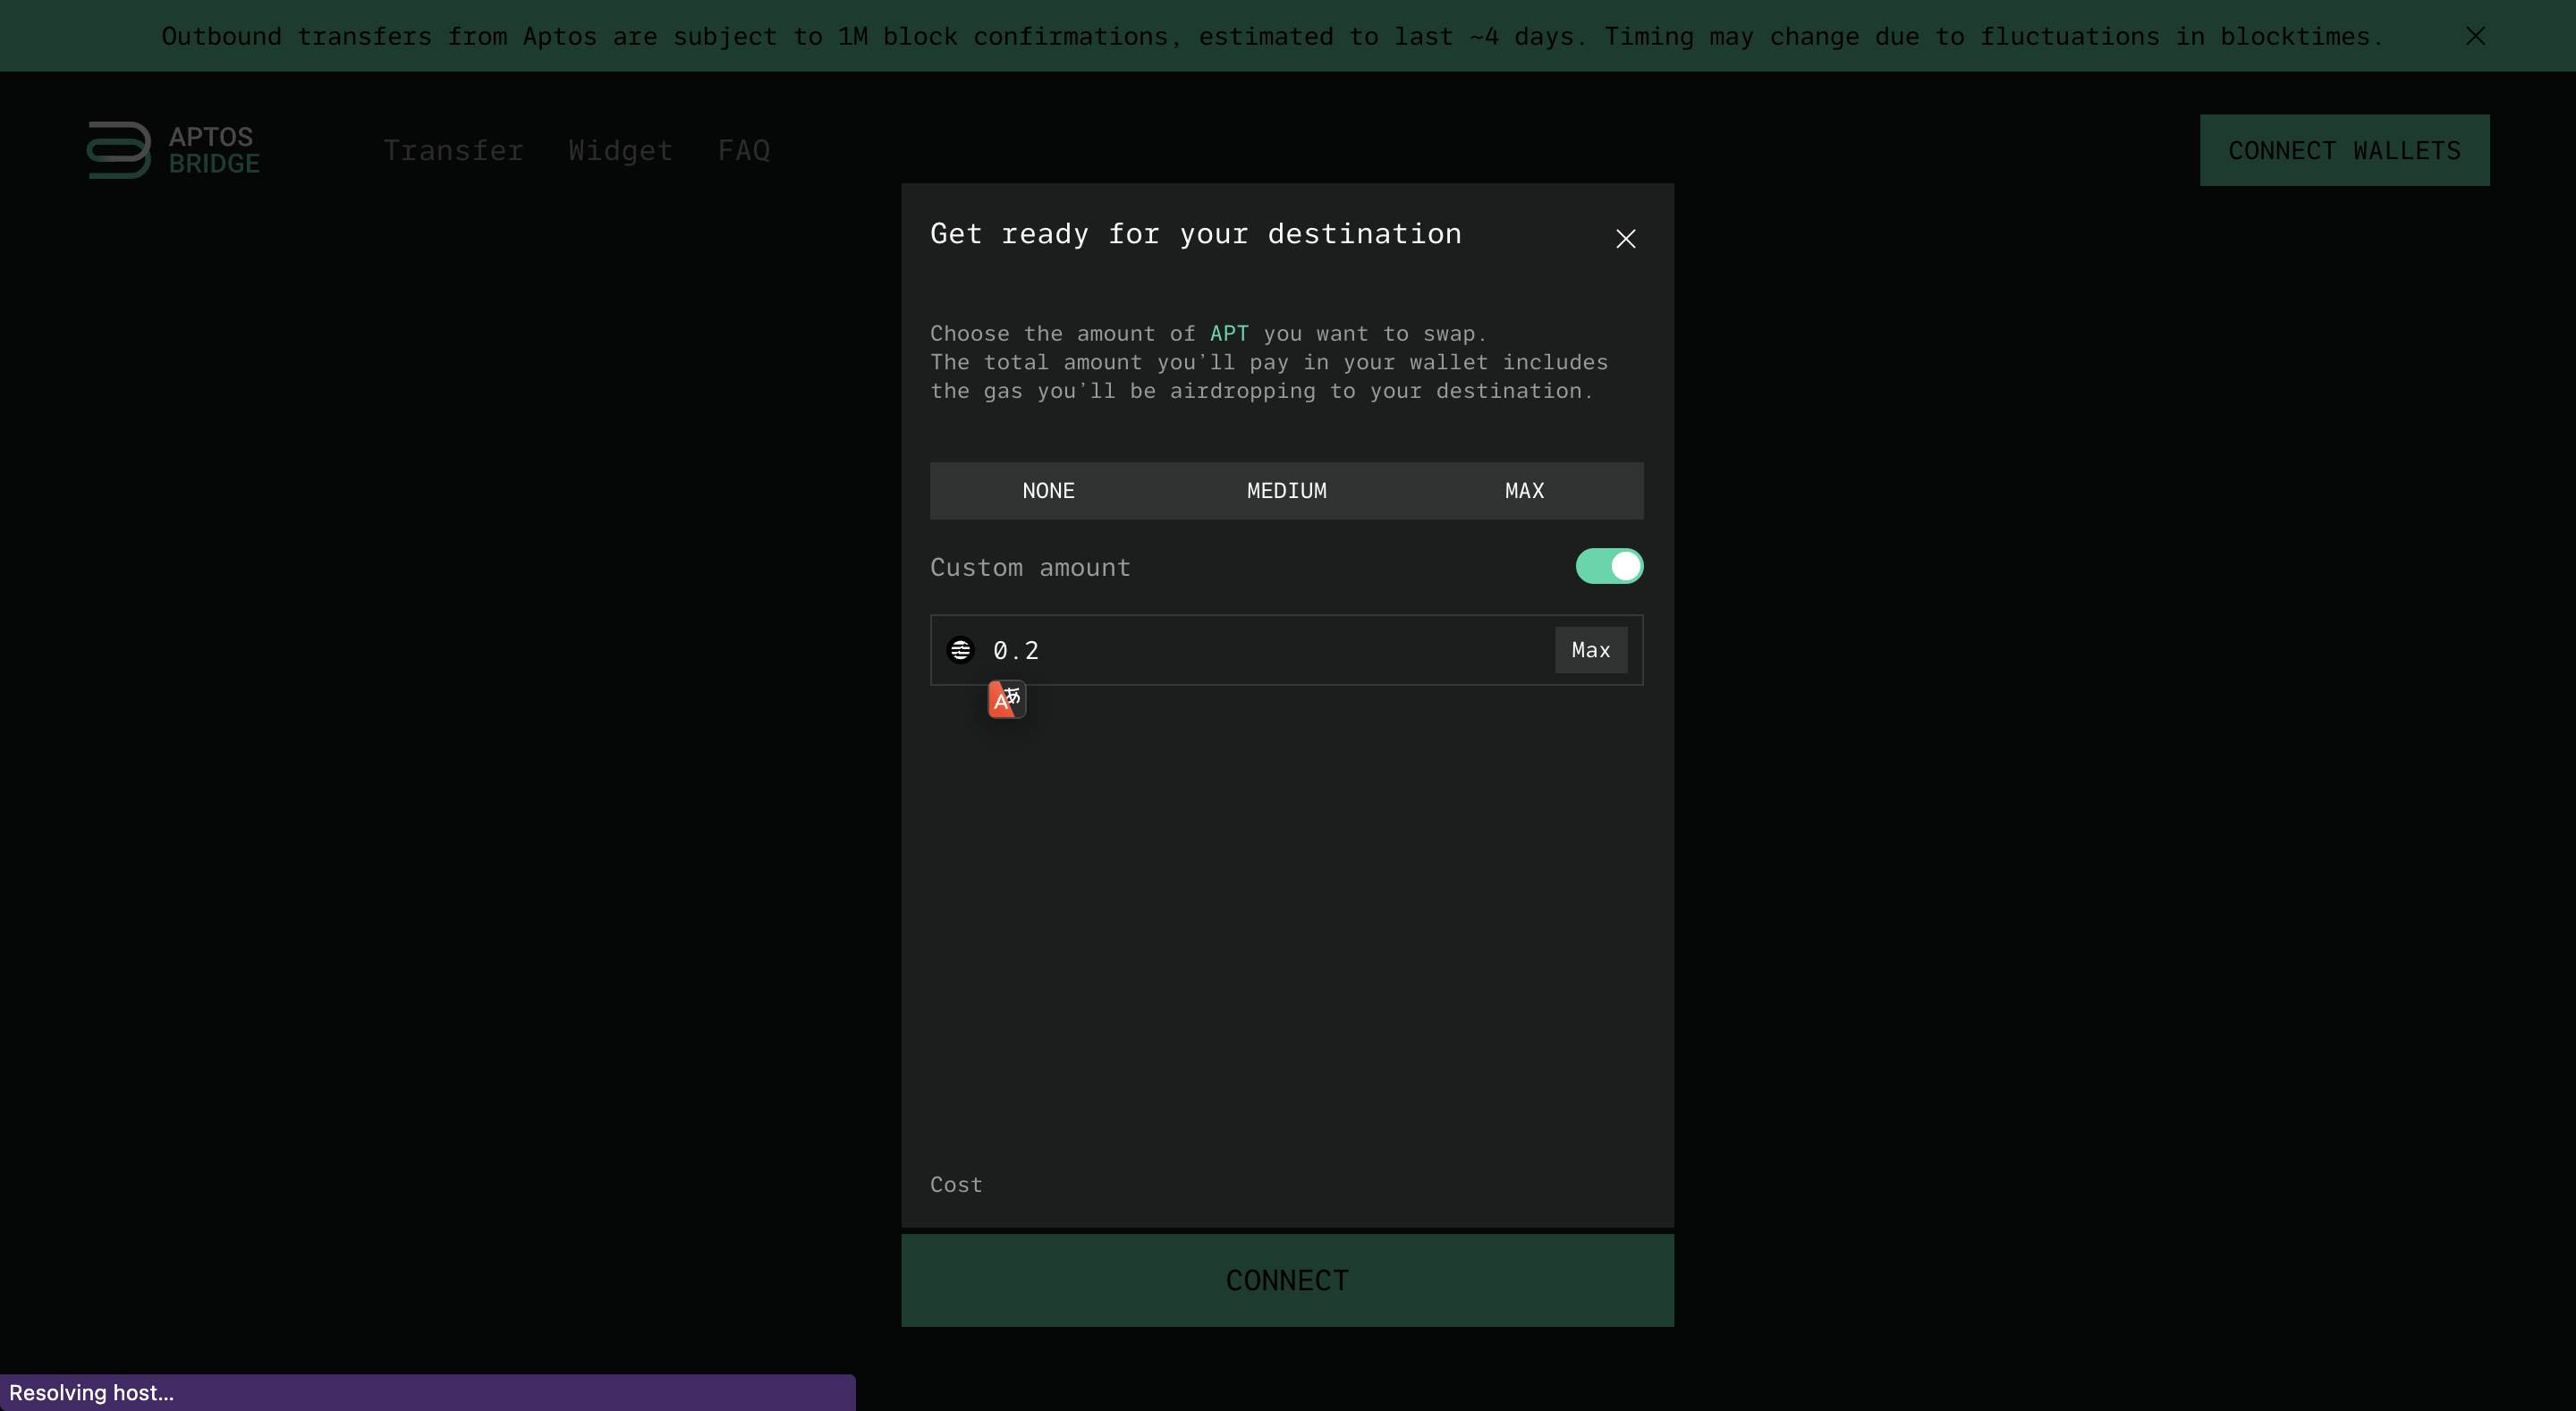2576x1411 pixels.
Task: Click the large CONNECT button
Action: click(x=1287, y=1280)
